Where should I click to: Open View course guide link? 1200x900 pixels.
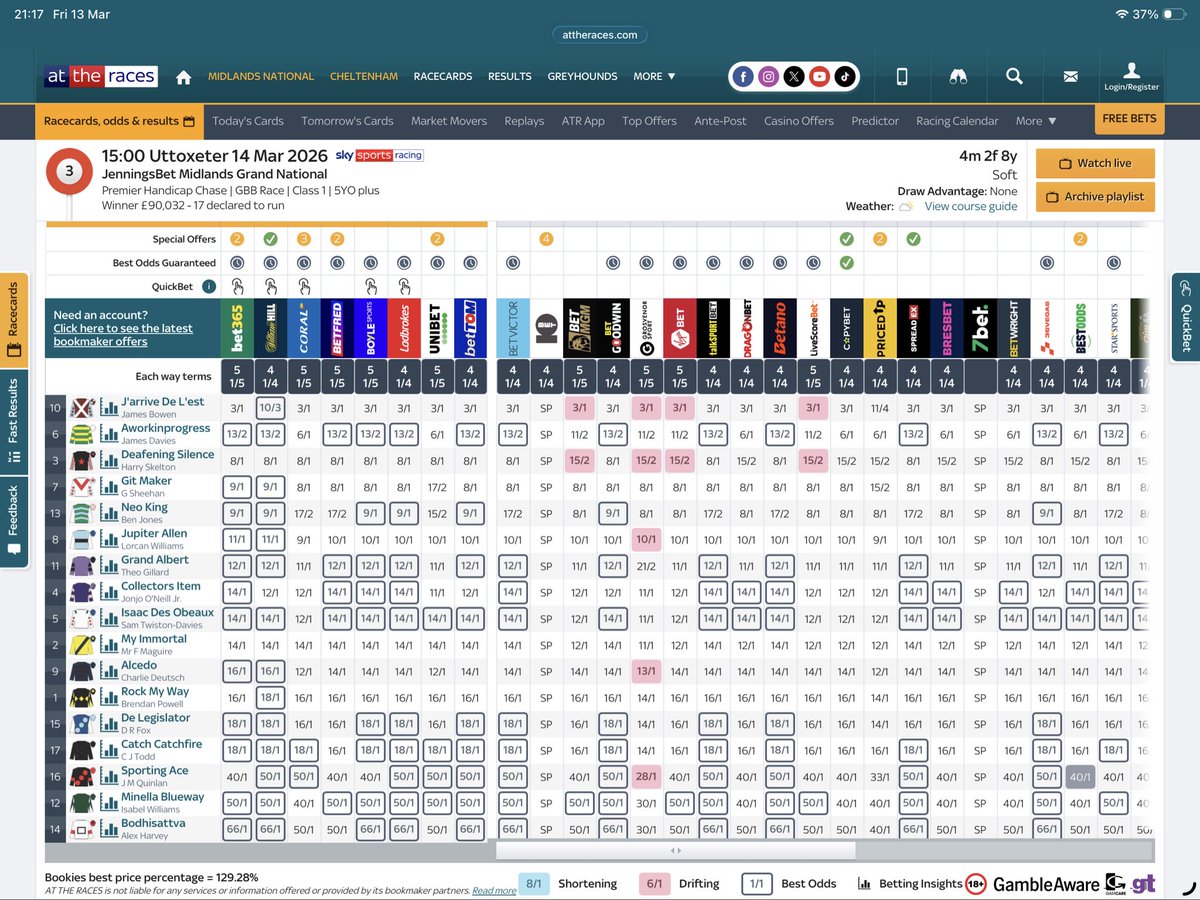971,206
